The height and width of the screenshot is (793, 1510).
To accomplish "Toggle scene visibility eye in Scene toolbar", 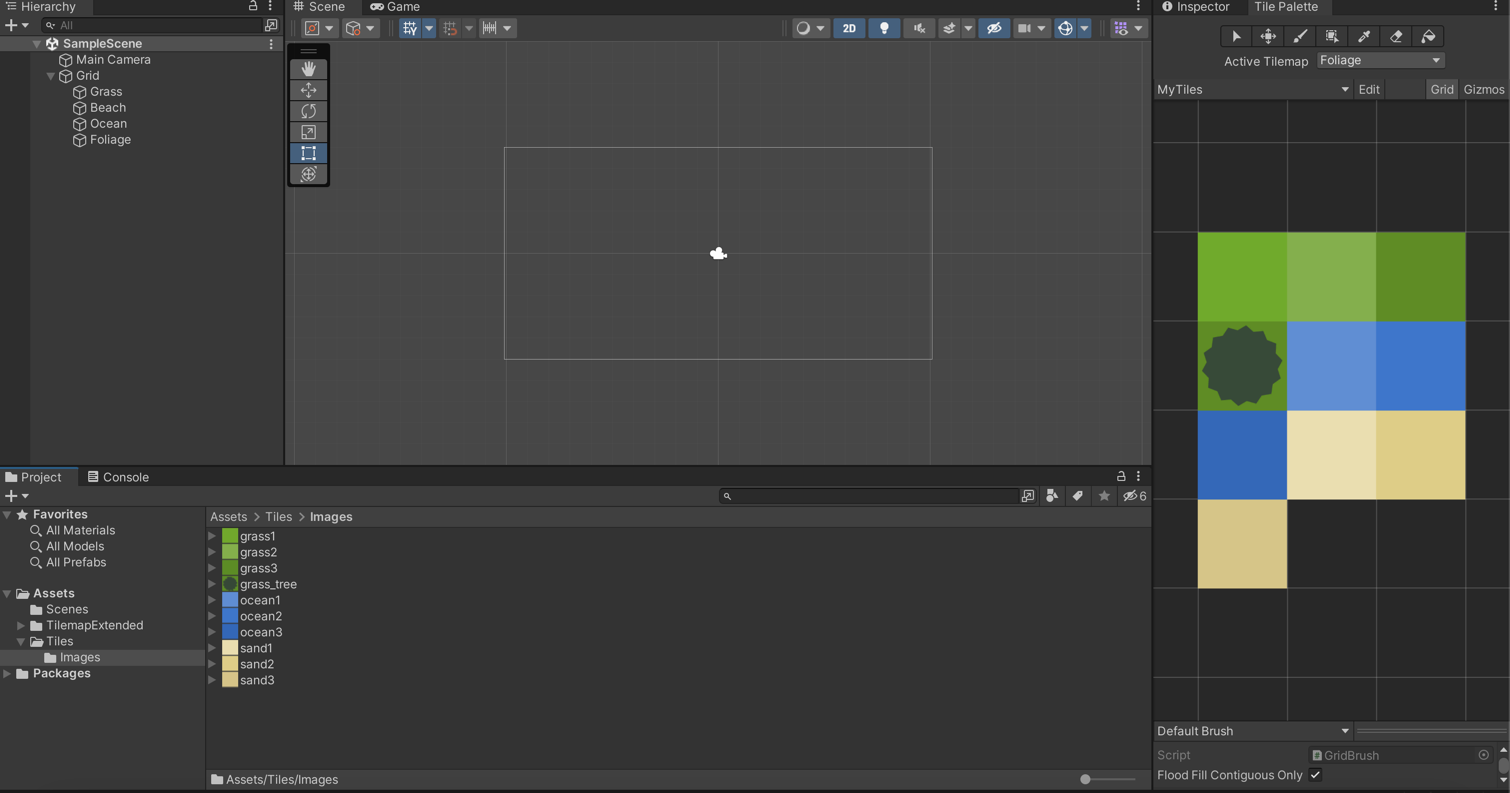I will (994, 28).
